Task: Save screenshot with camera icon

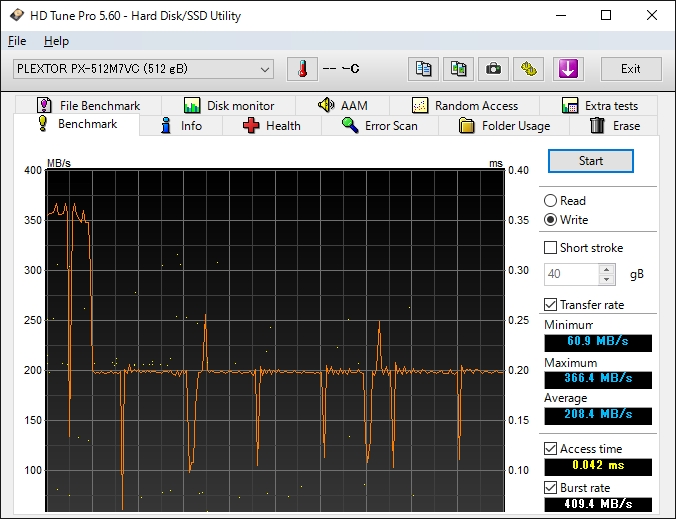Action: (492, 69)
